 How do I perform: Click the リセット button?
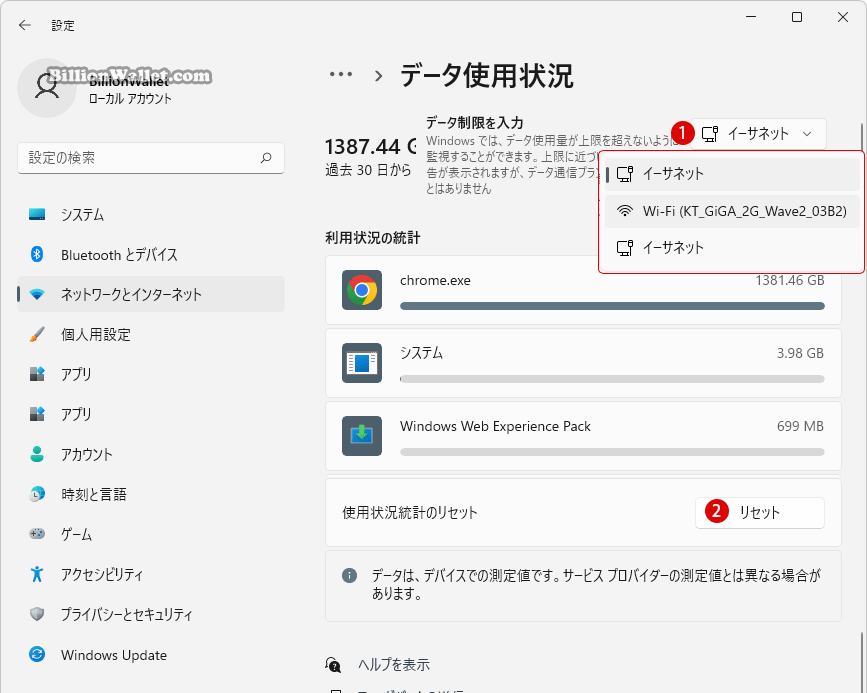[759, 513]
